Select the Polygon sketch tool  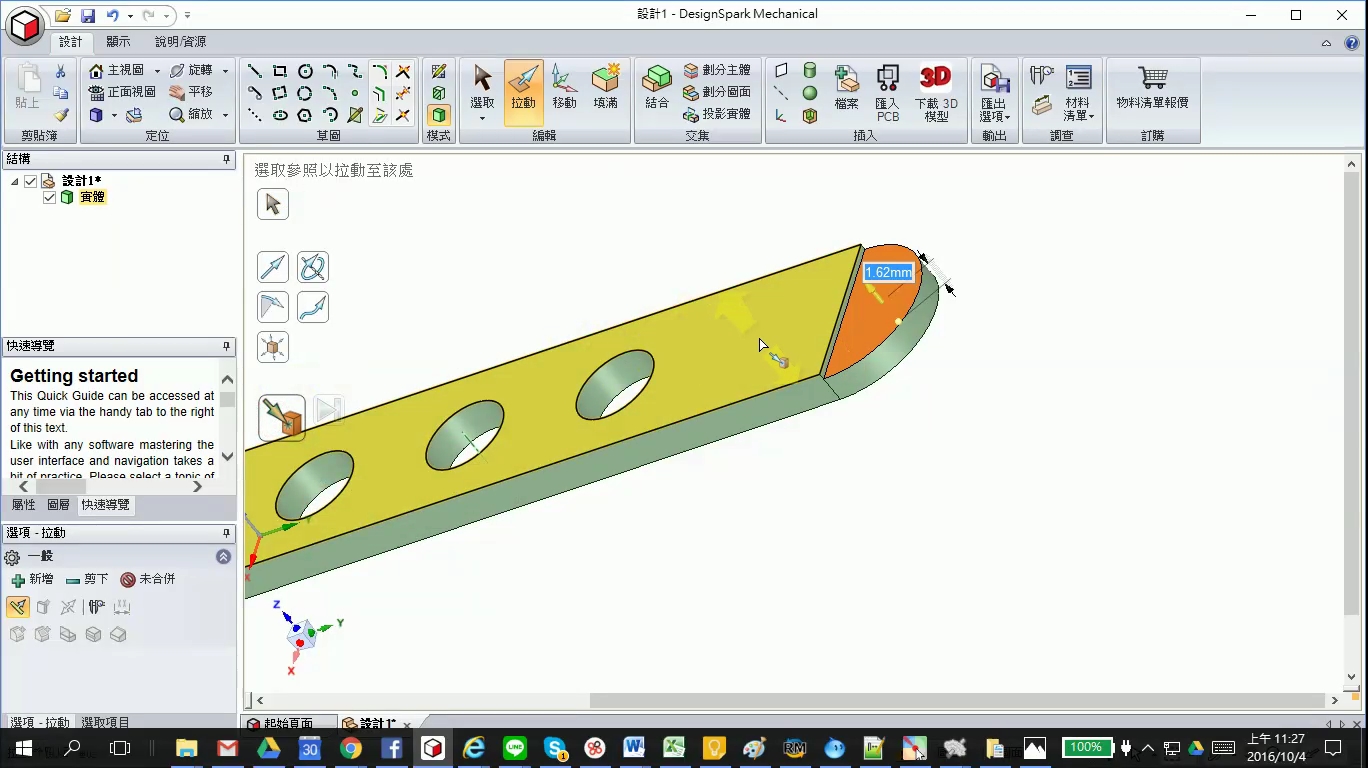pyautogui.click(x=305, y=115)
